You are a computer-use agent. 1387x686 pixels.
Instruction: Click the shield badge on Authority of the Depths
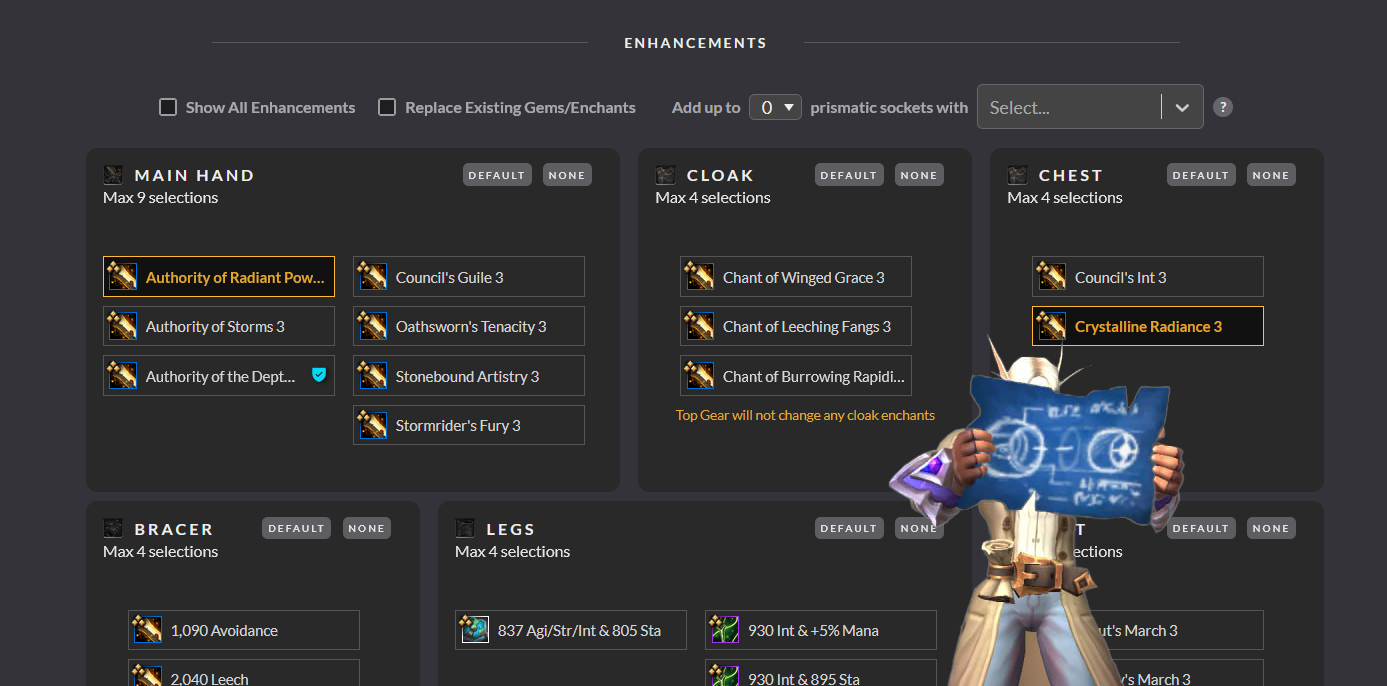319,376
